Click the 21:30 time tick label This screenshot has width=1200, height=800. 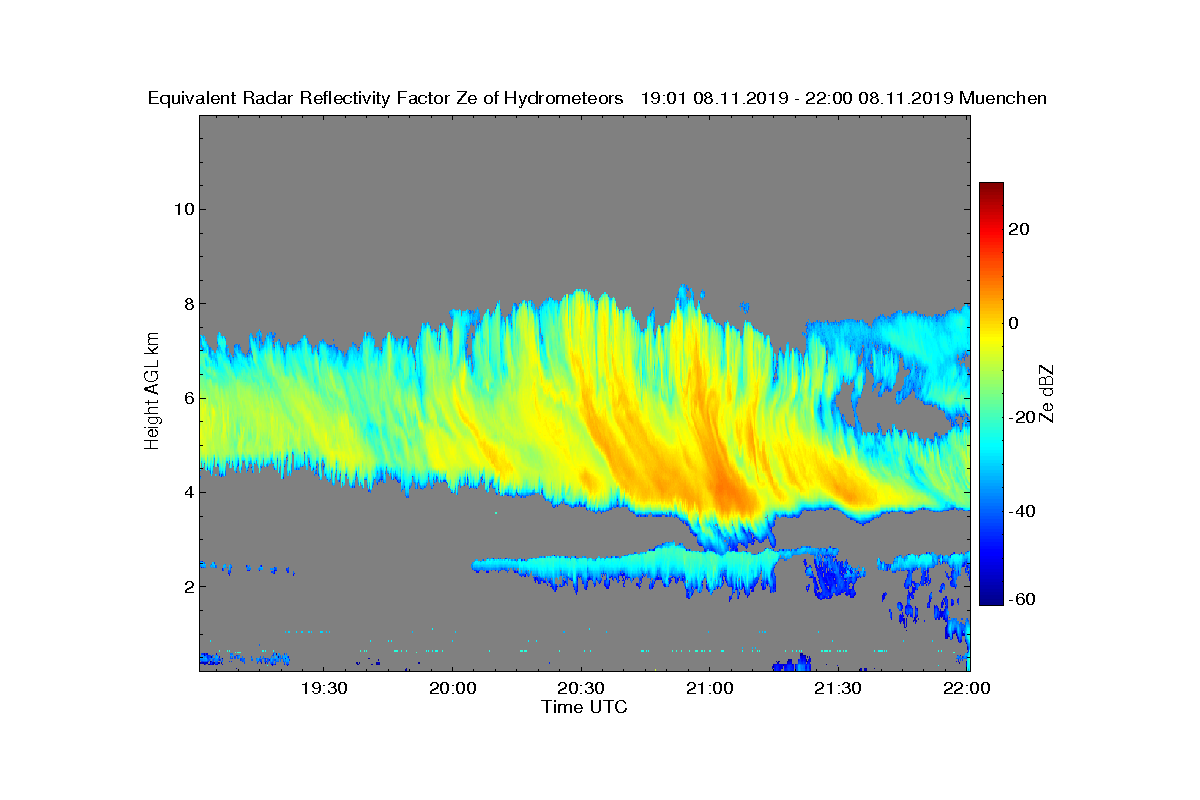[838, 688]
